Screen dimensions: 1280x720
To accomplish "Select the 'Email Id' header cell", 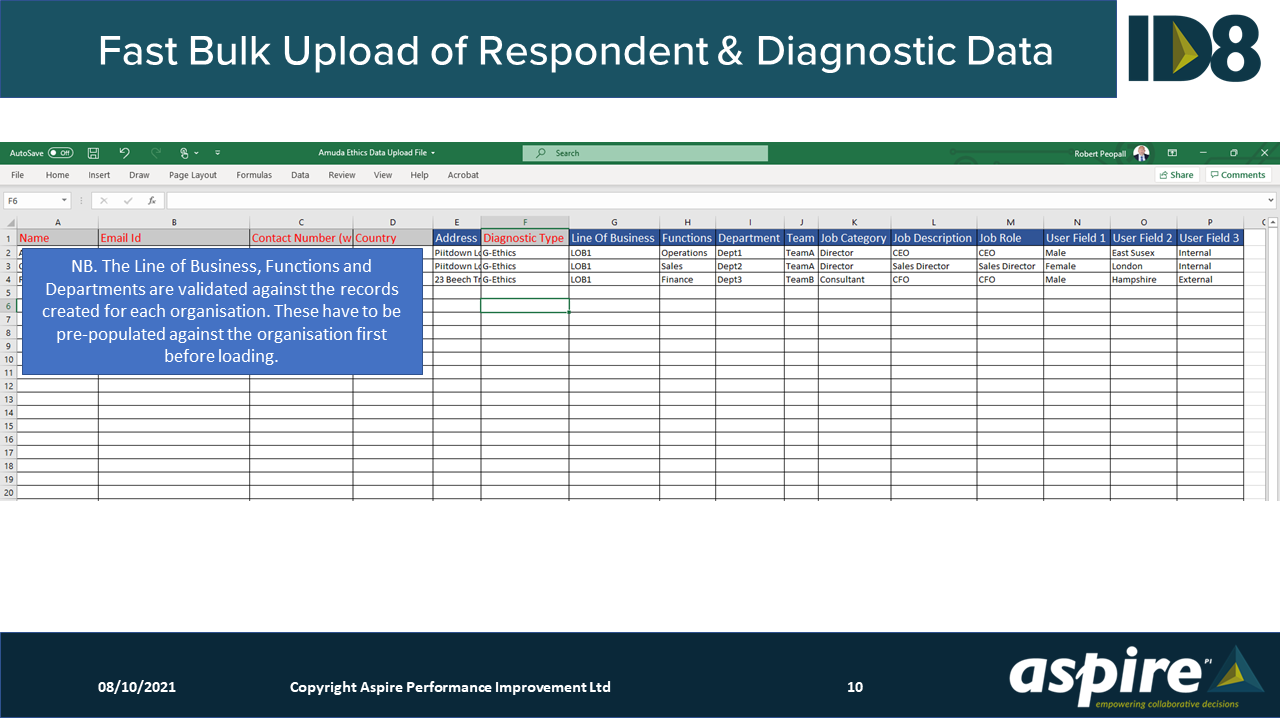I will tap(174, 238).
